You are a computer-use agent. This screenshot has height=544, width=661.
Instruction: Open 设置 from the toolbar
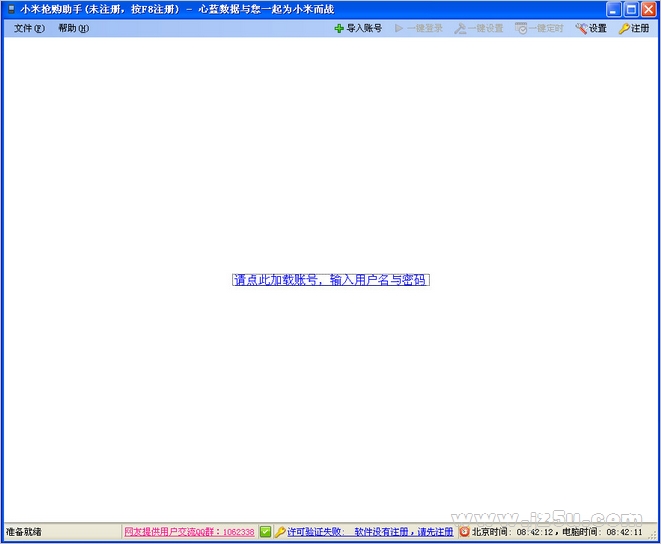pos(591,28)
